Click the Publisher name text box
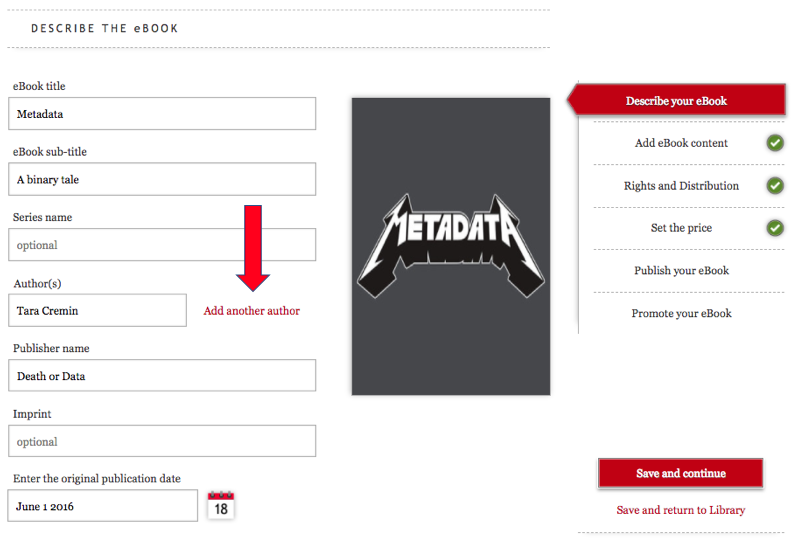Viewport: 797px width, 539px height. [164, 376]
